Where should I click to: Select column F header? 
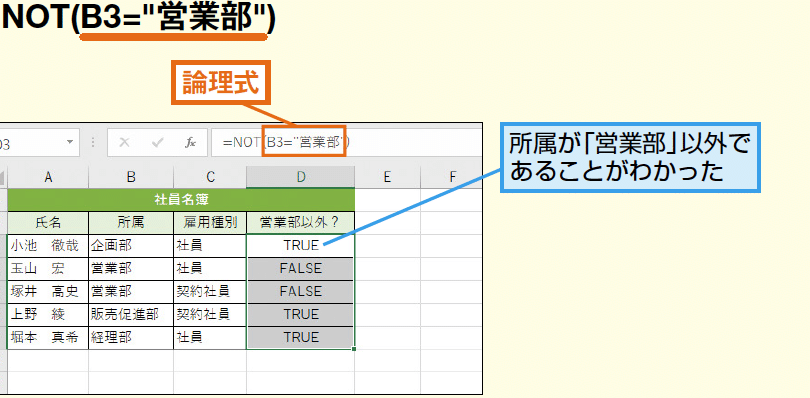[451, 177]
